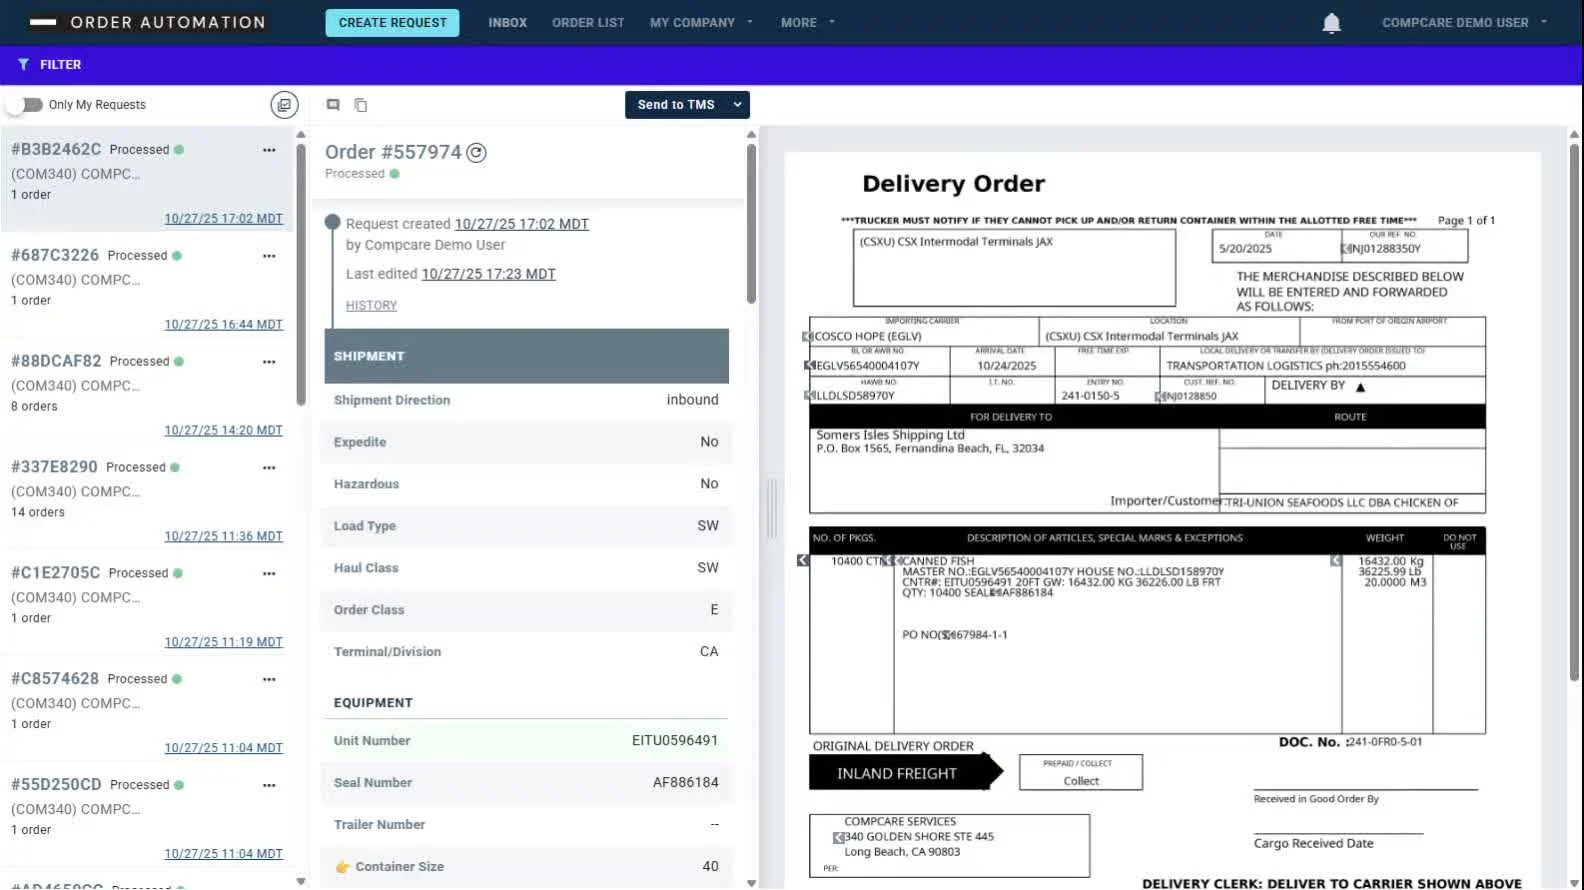Click the circular stack icon in request list header
1584x890 pixels.
coord(284,105)
